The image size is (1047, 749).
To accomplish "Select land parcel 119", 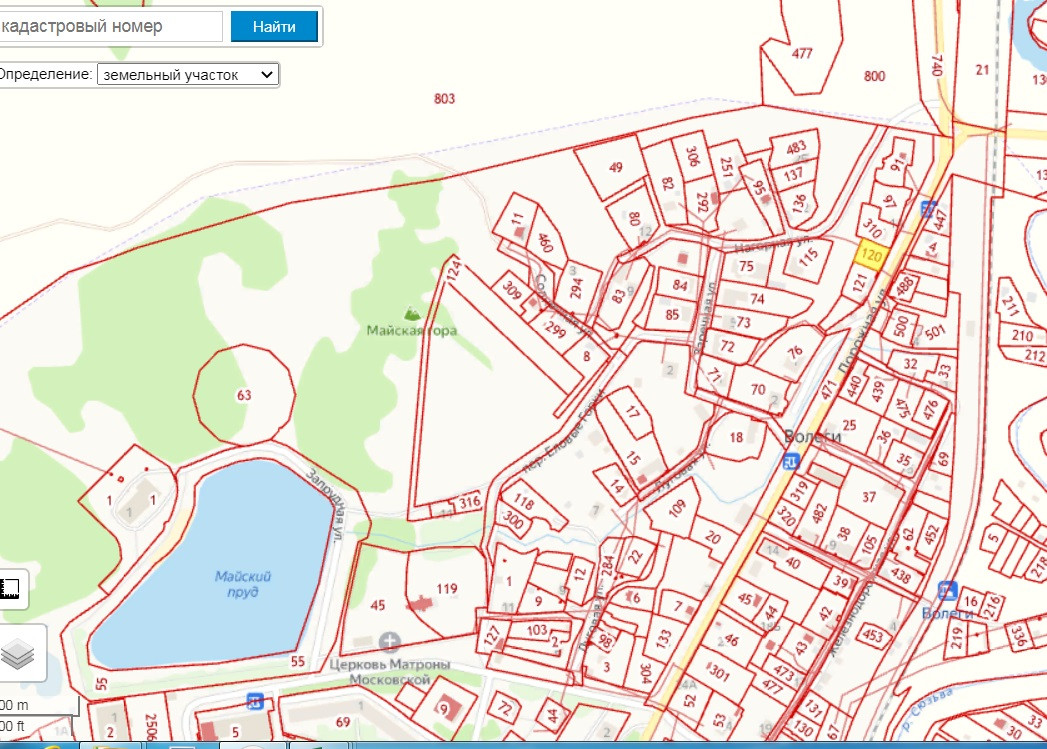I will [445, 588].
